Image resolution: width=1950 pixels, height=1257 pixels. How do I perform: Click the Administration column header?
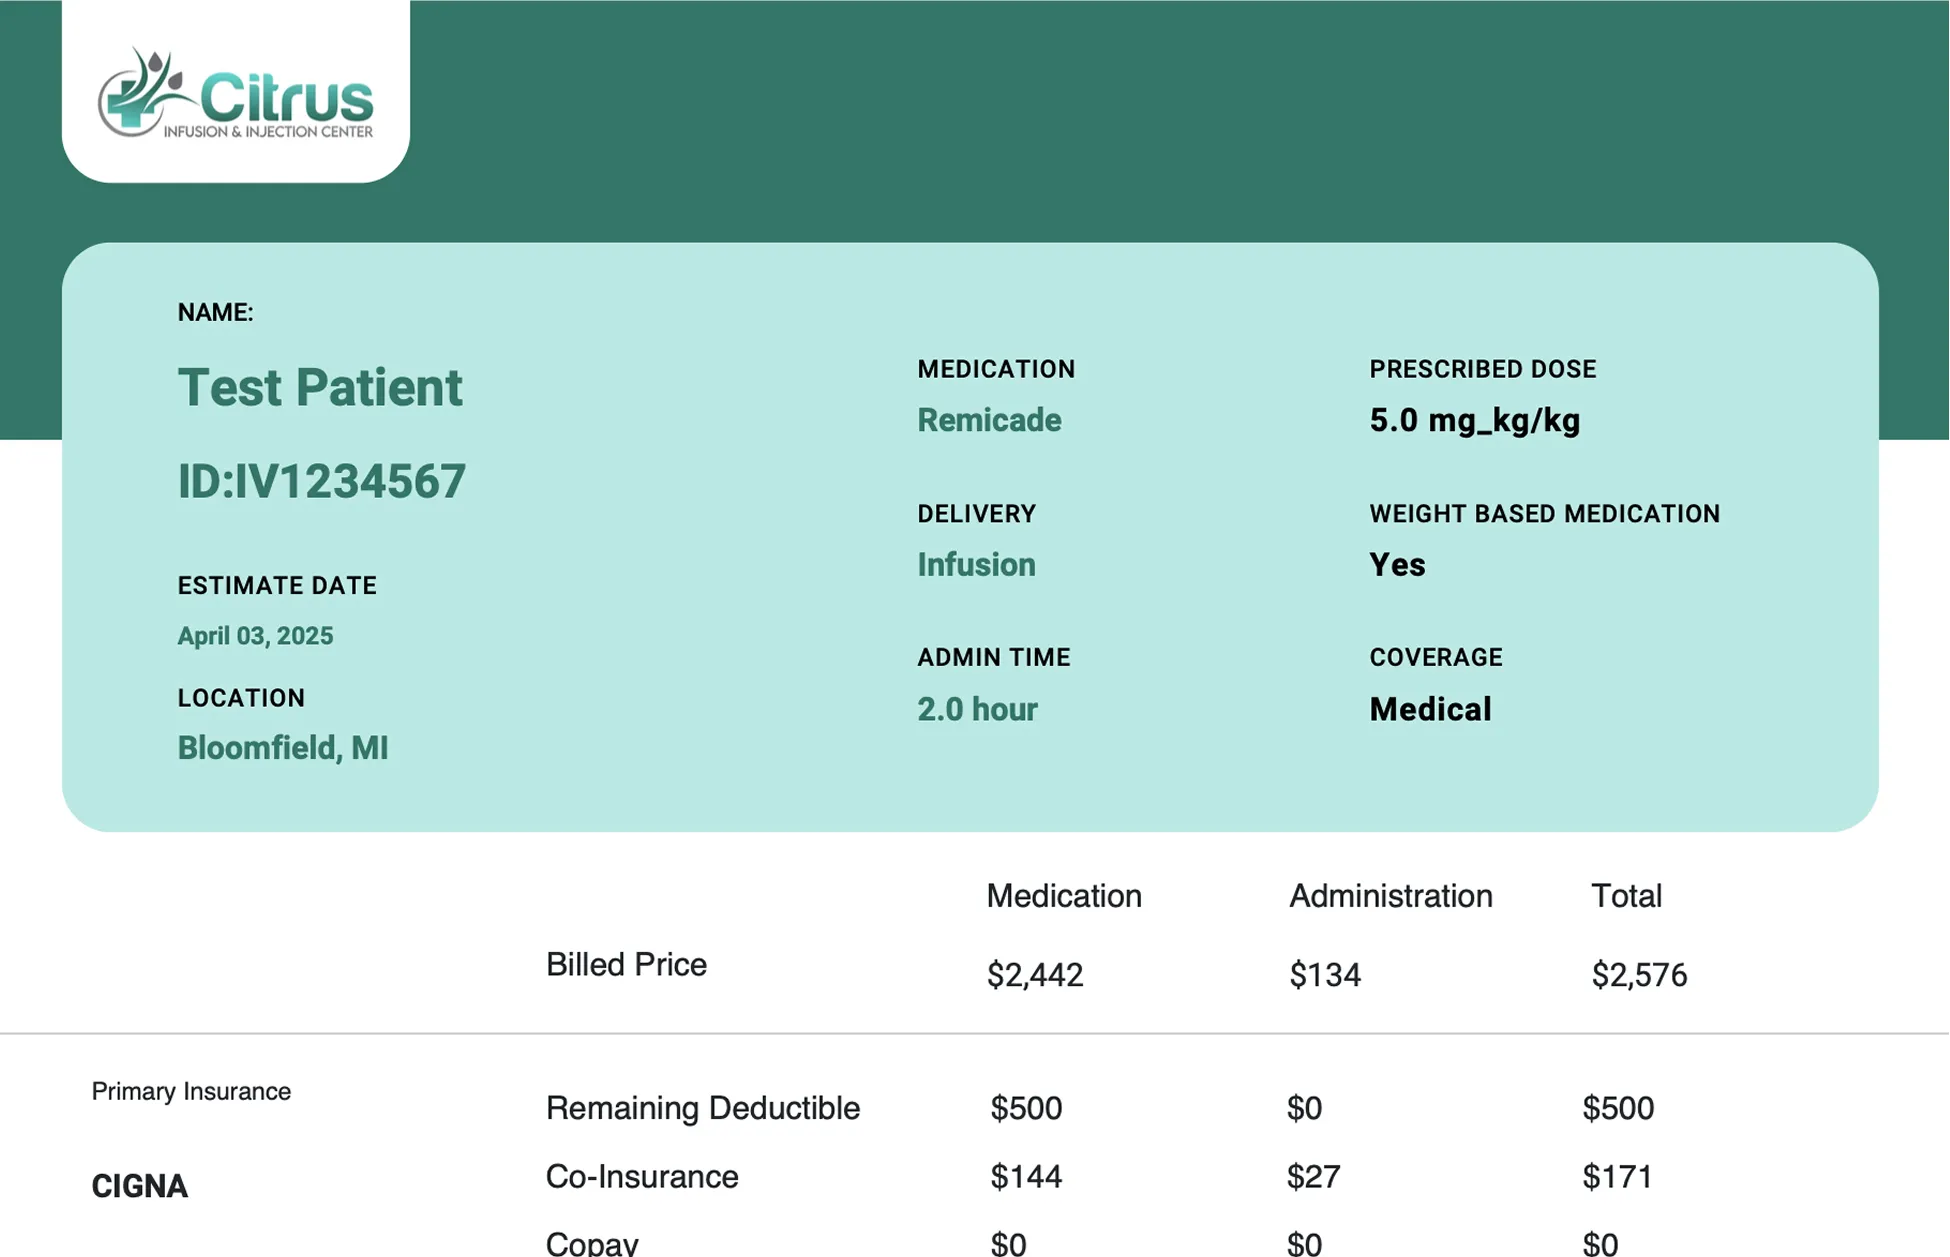coord(1391,896)
